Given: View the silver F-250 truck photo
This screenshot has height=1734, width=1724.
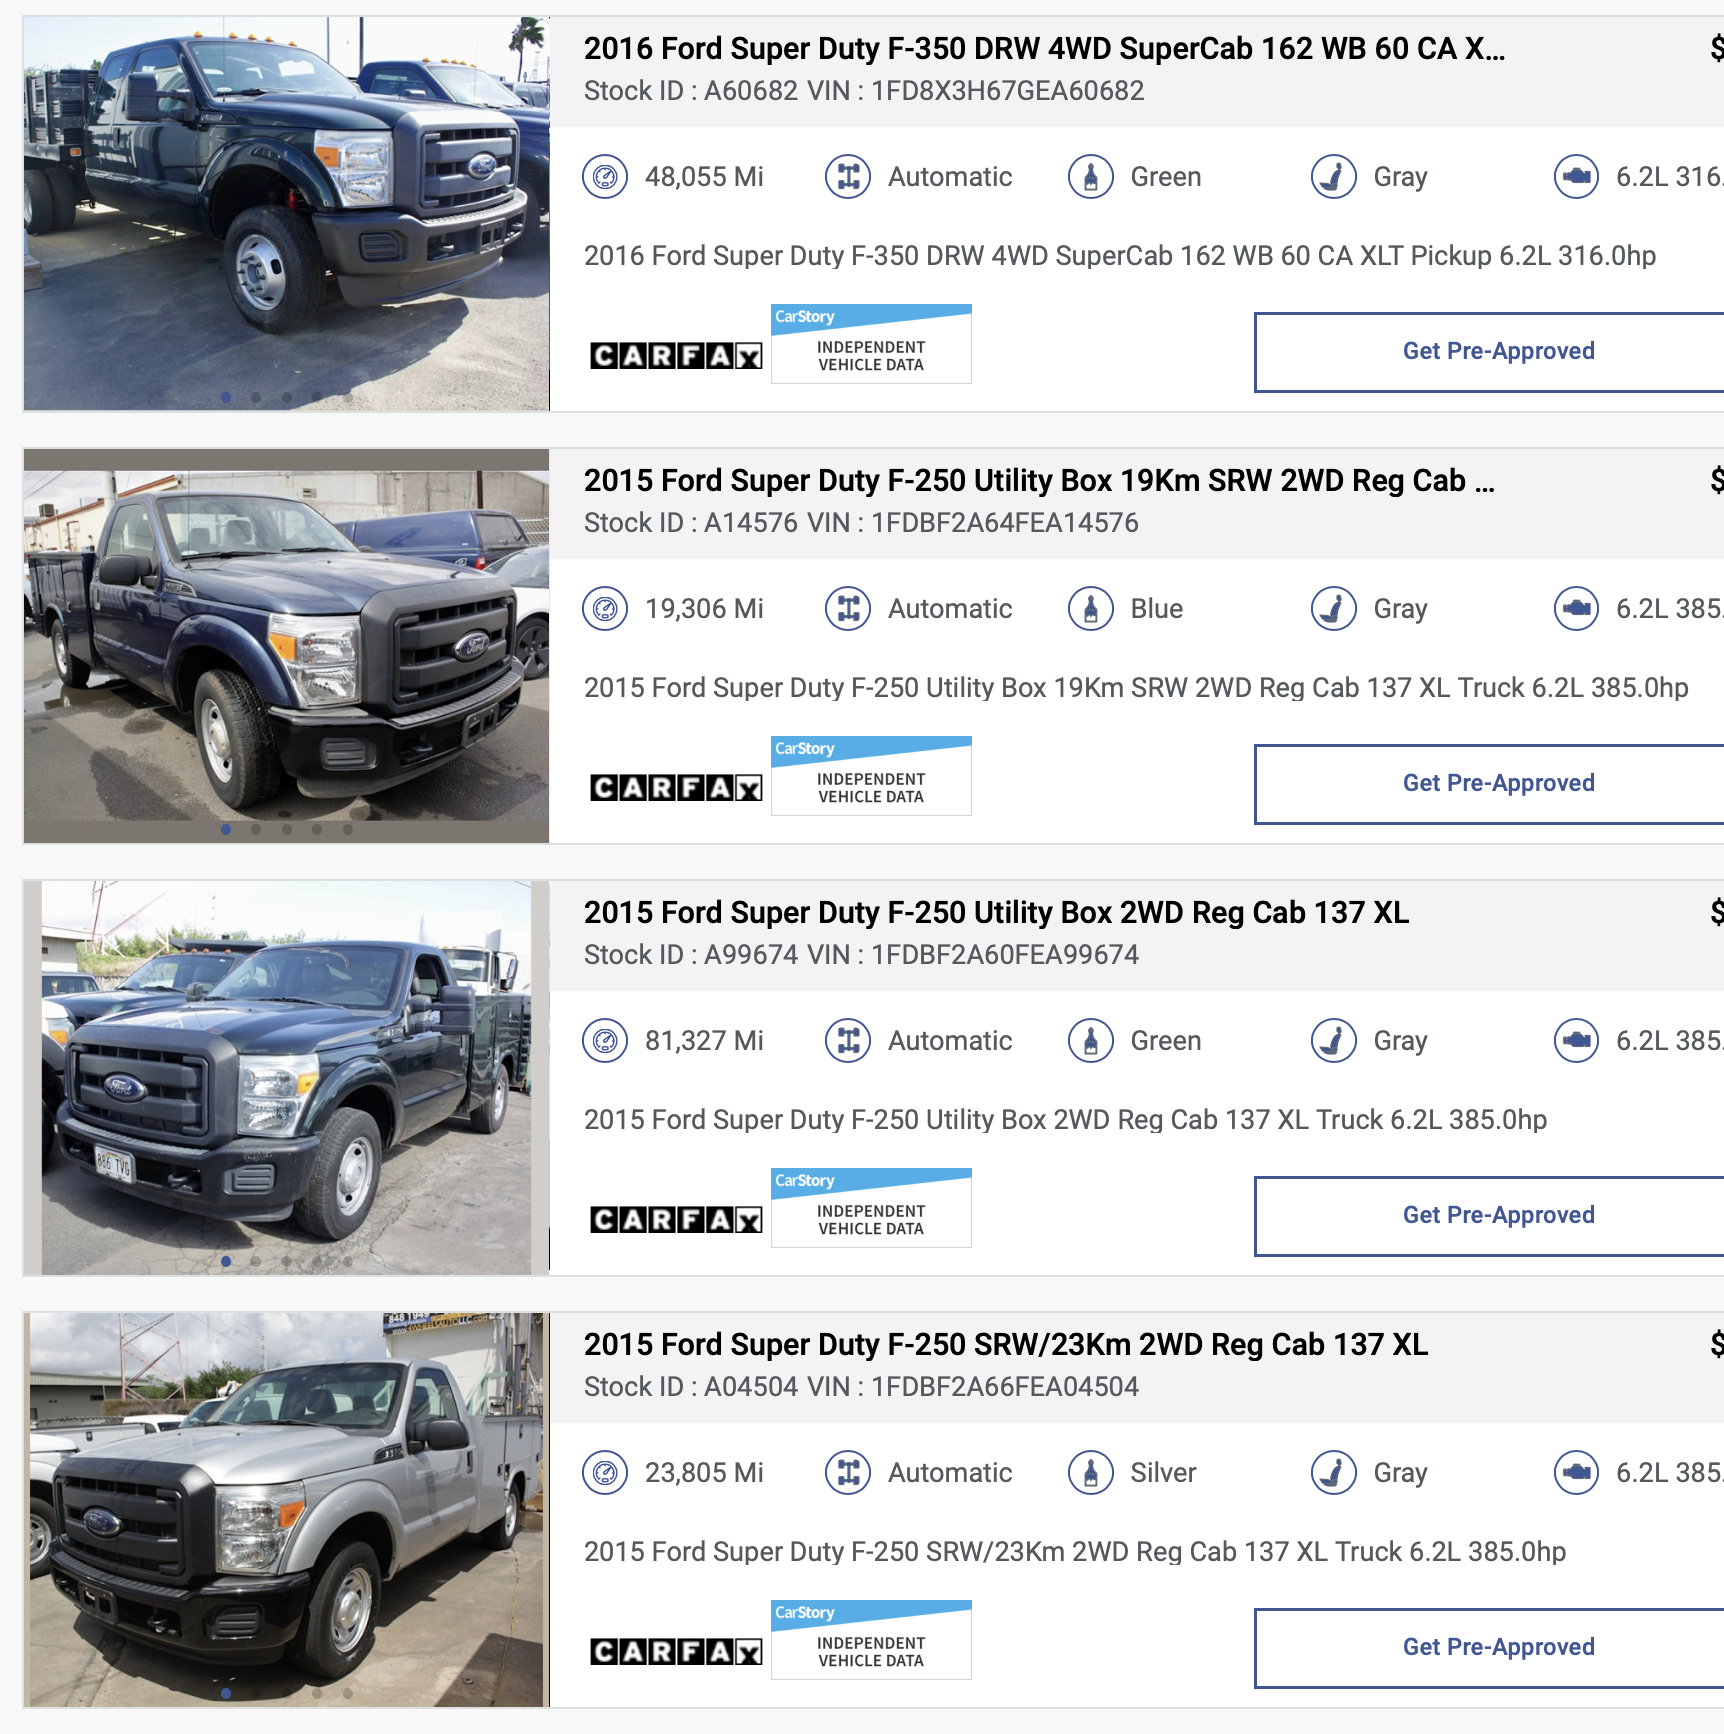Looking at the screenshot, I should (286, 1509).
